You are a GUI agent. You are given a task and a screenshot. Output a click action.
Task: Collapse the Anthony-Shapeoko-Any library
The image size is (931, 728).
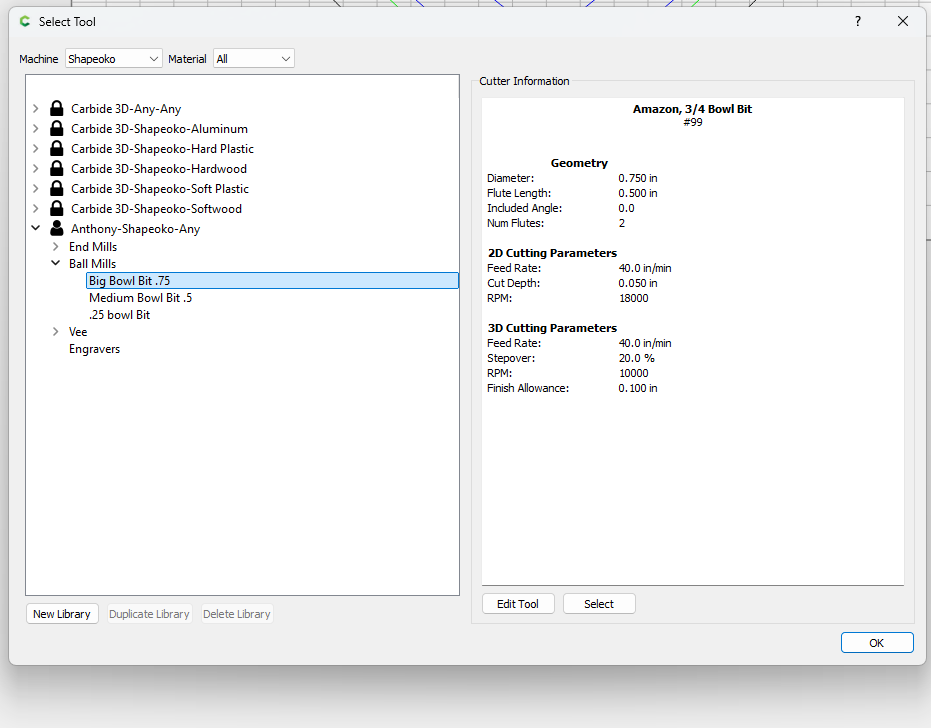[x=36, y=229]
